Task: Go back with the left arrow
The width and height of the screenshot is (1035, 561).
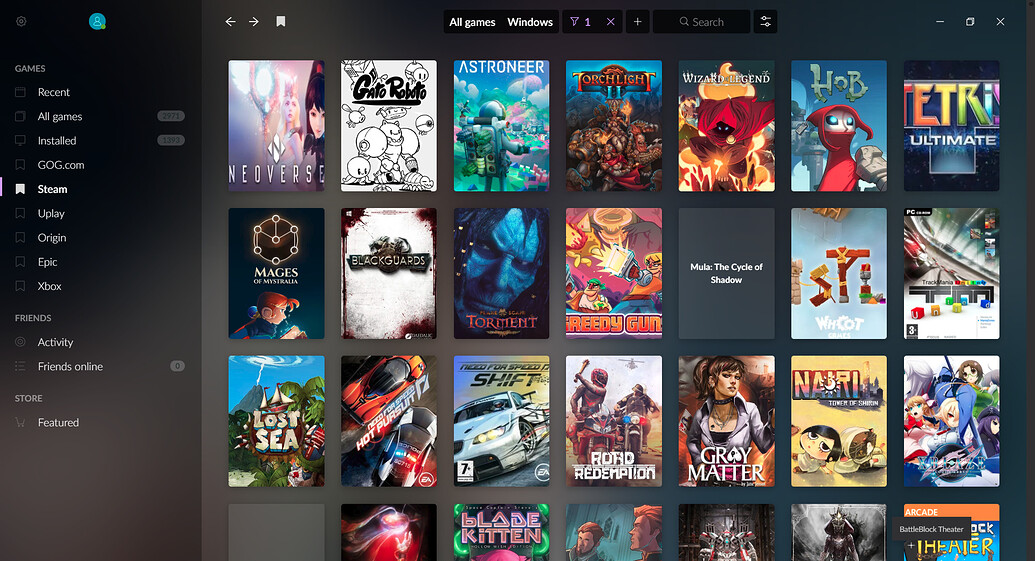Action: coord(230,22)
